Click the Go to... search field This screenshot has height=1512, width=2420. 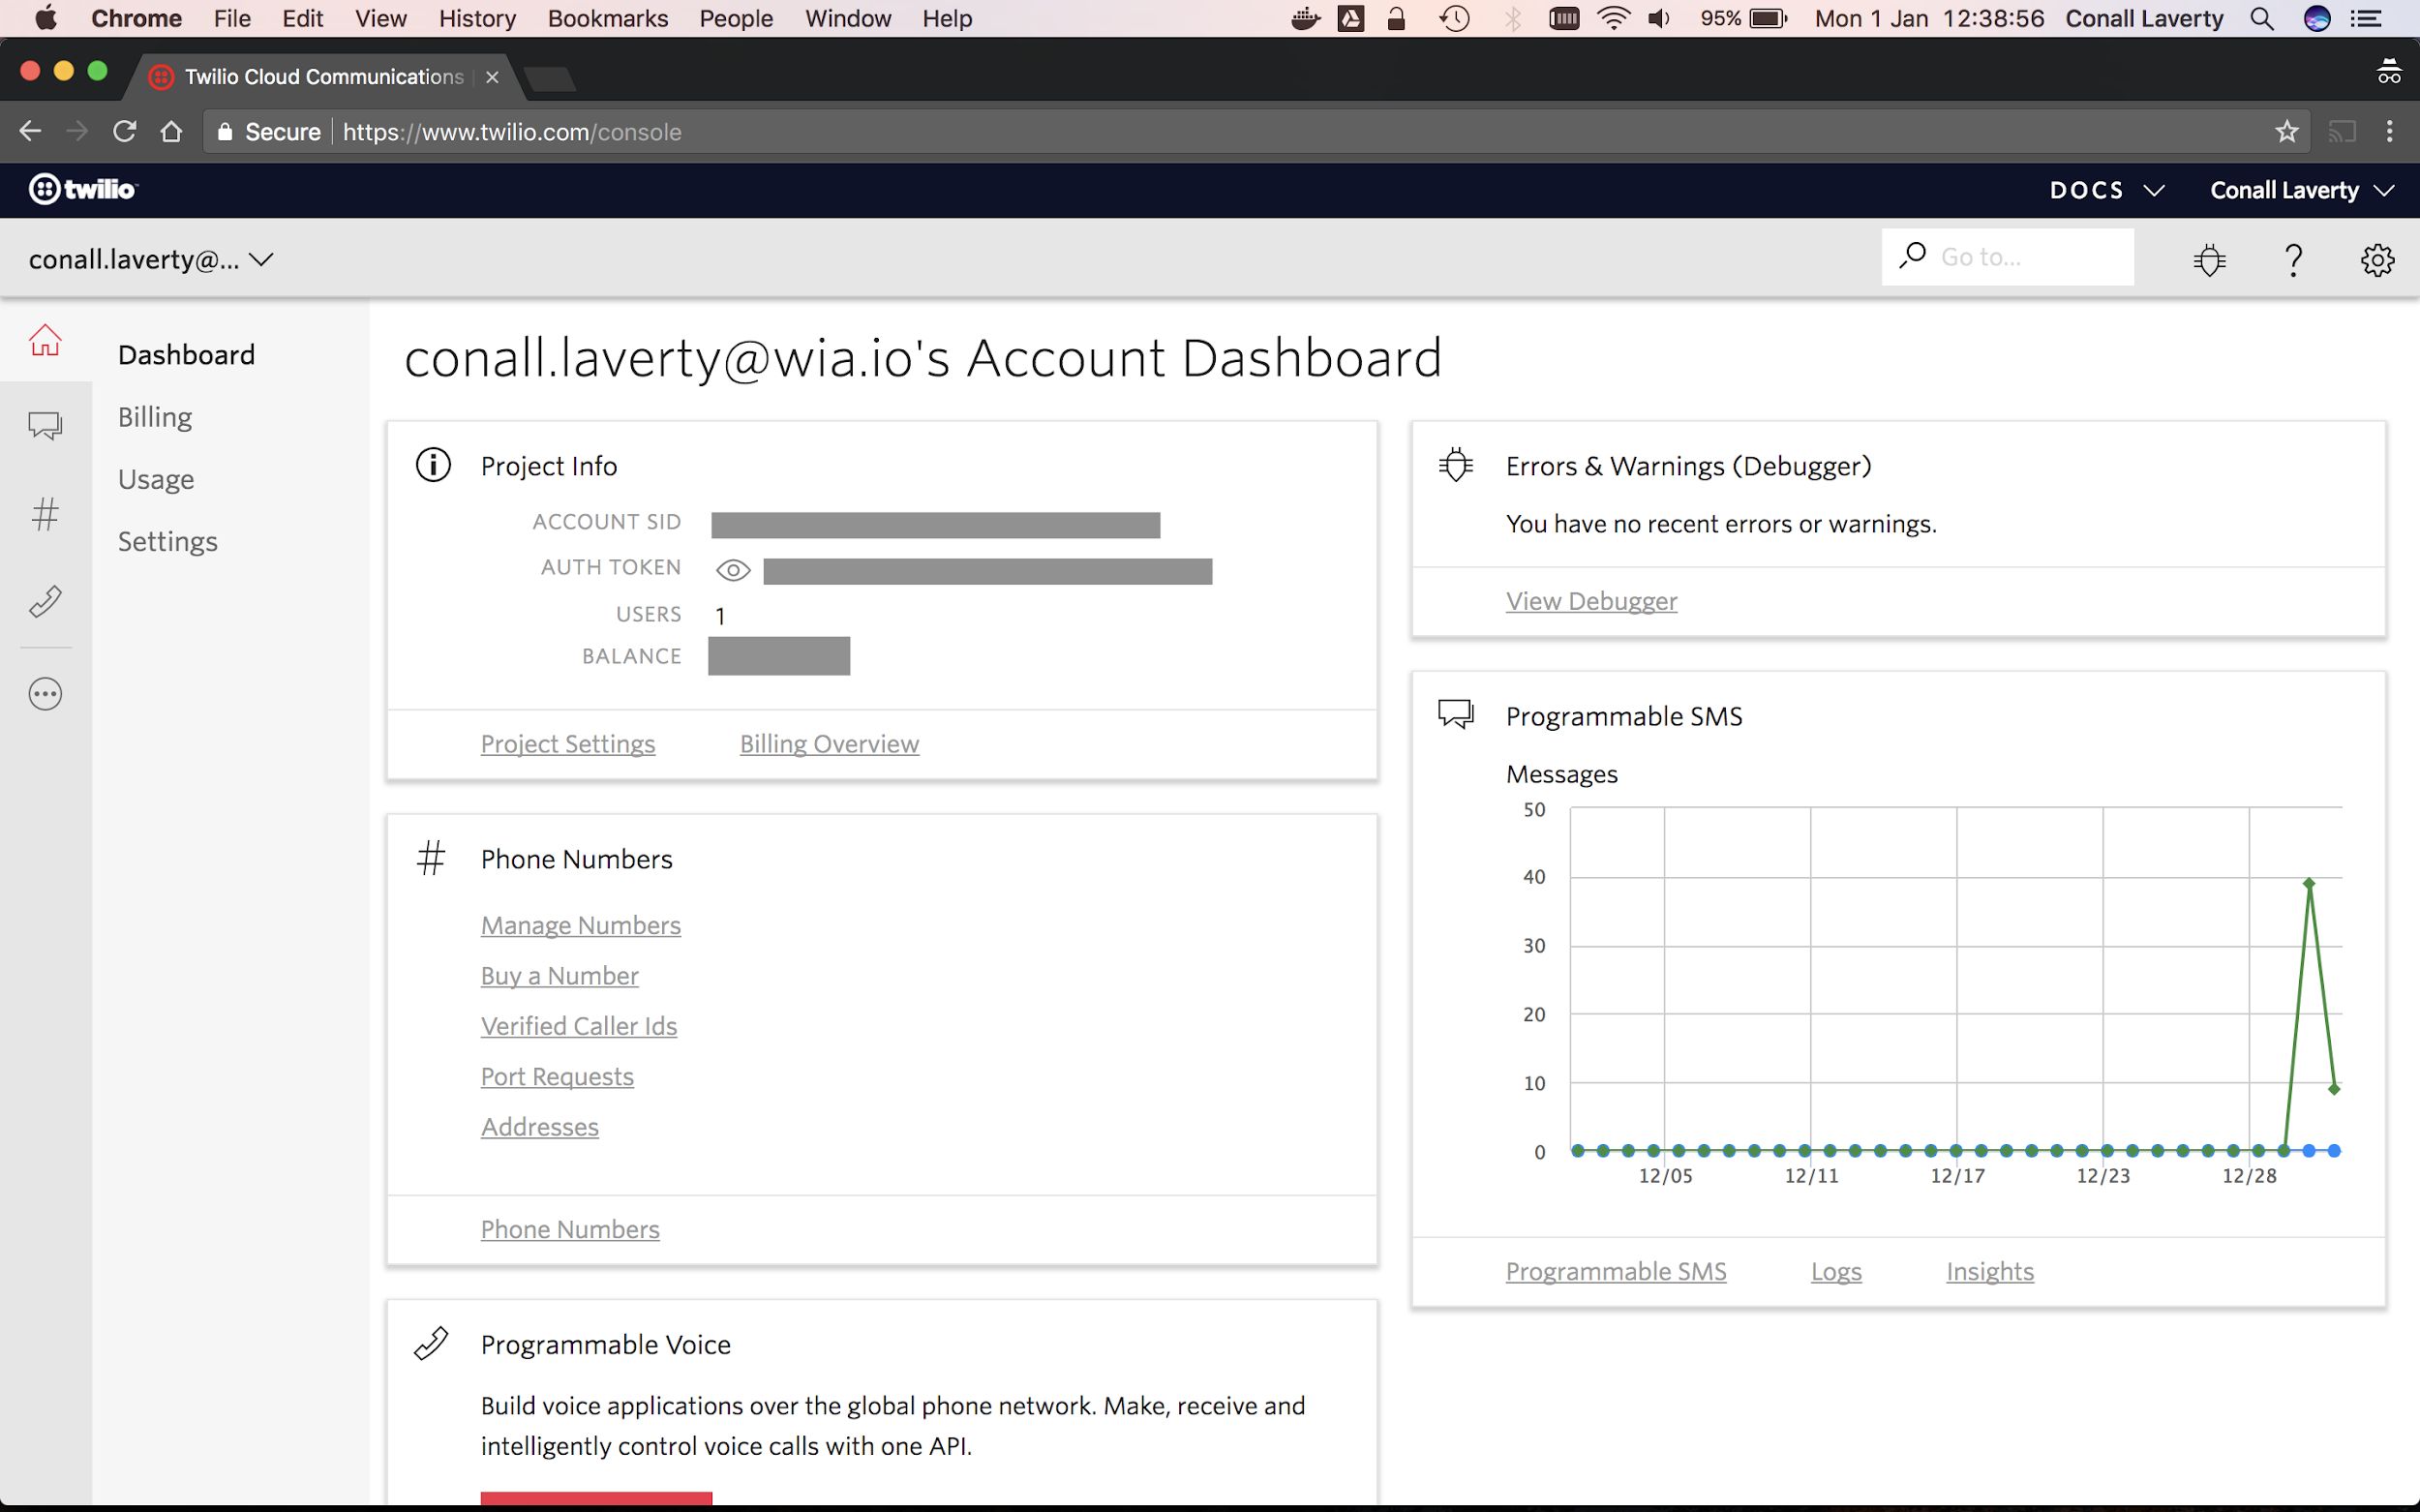[x=2007, y=257]
